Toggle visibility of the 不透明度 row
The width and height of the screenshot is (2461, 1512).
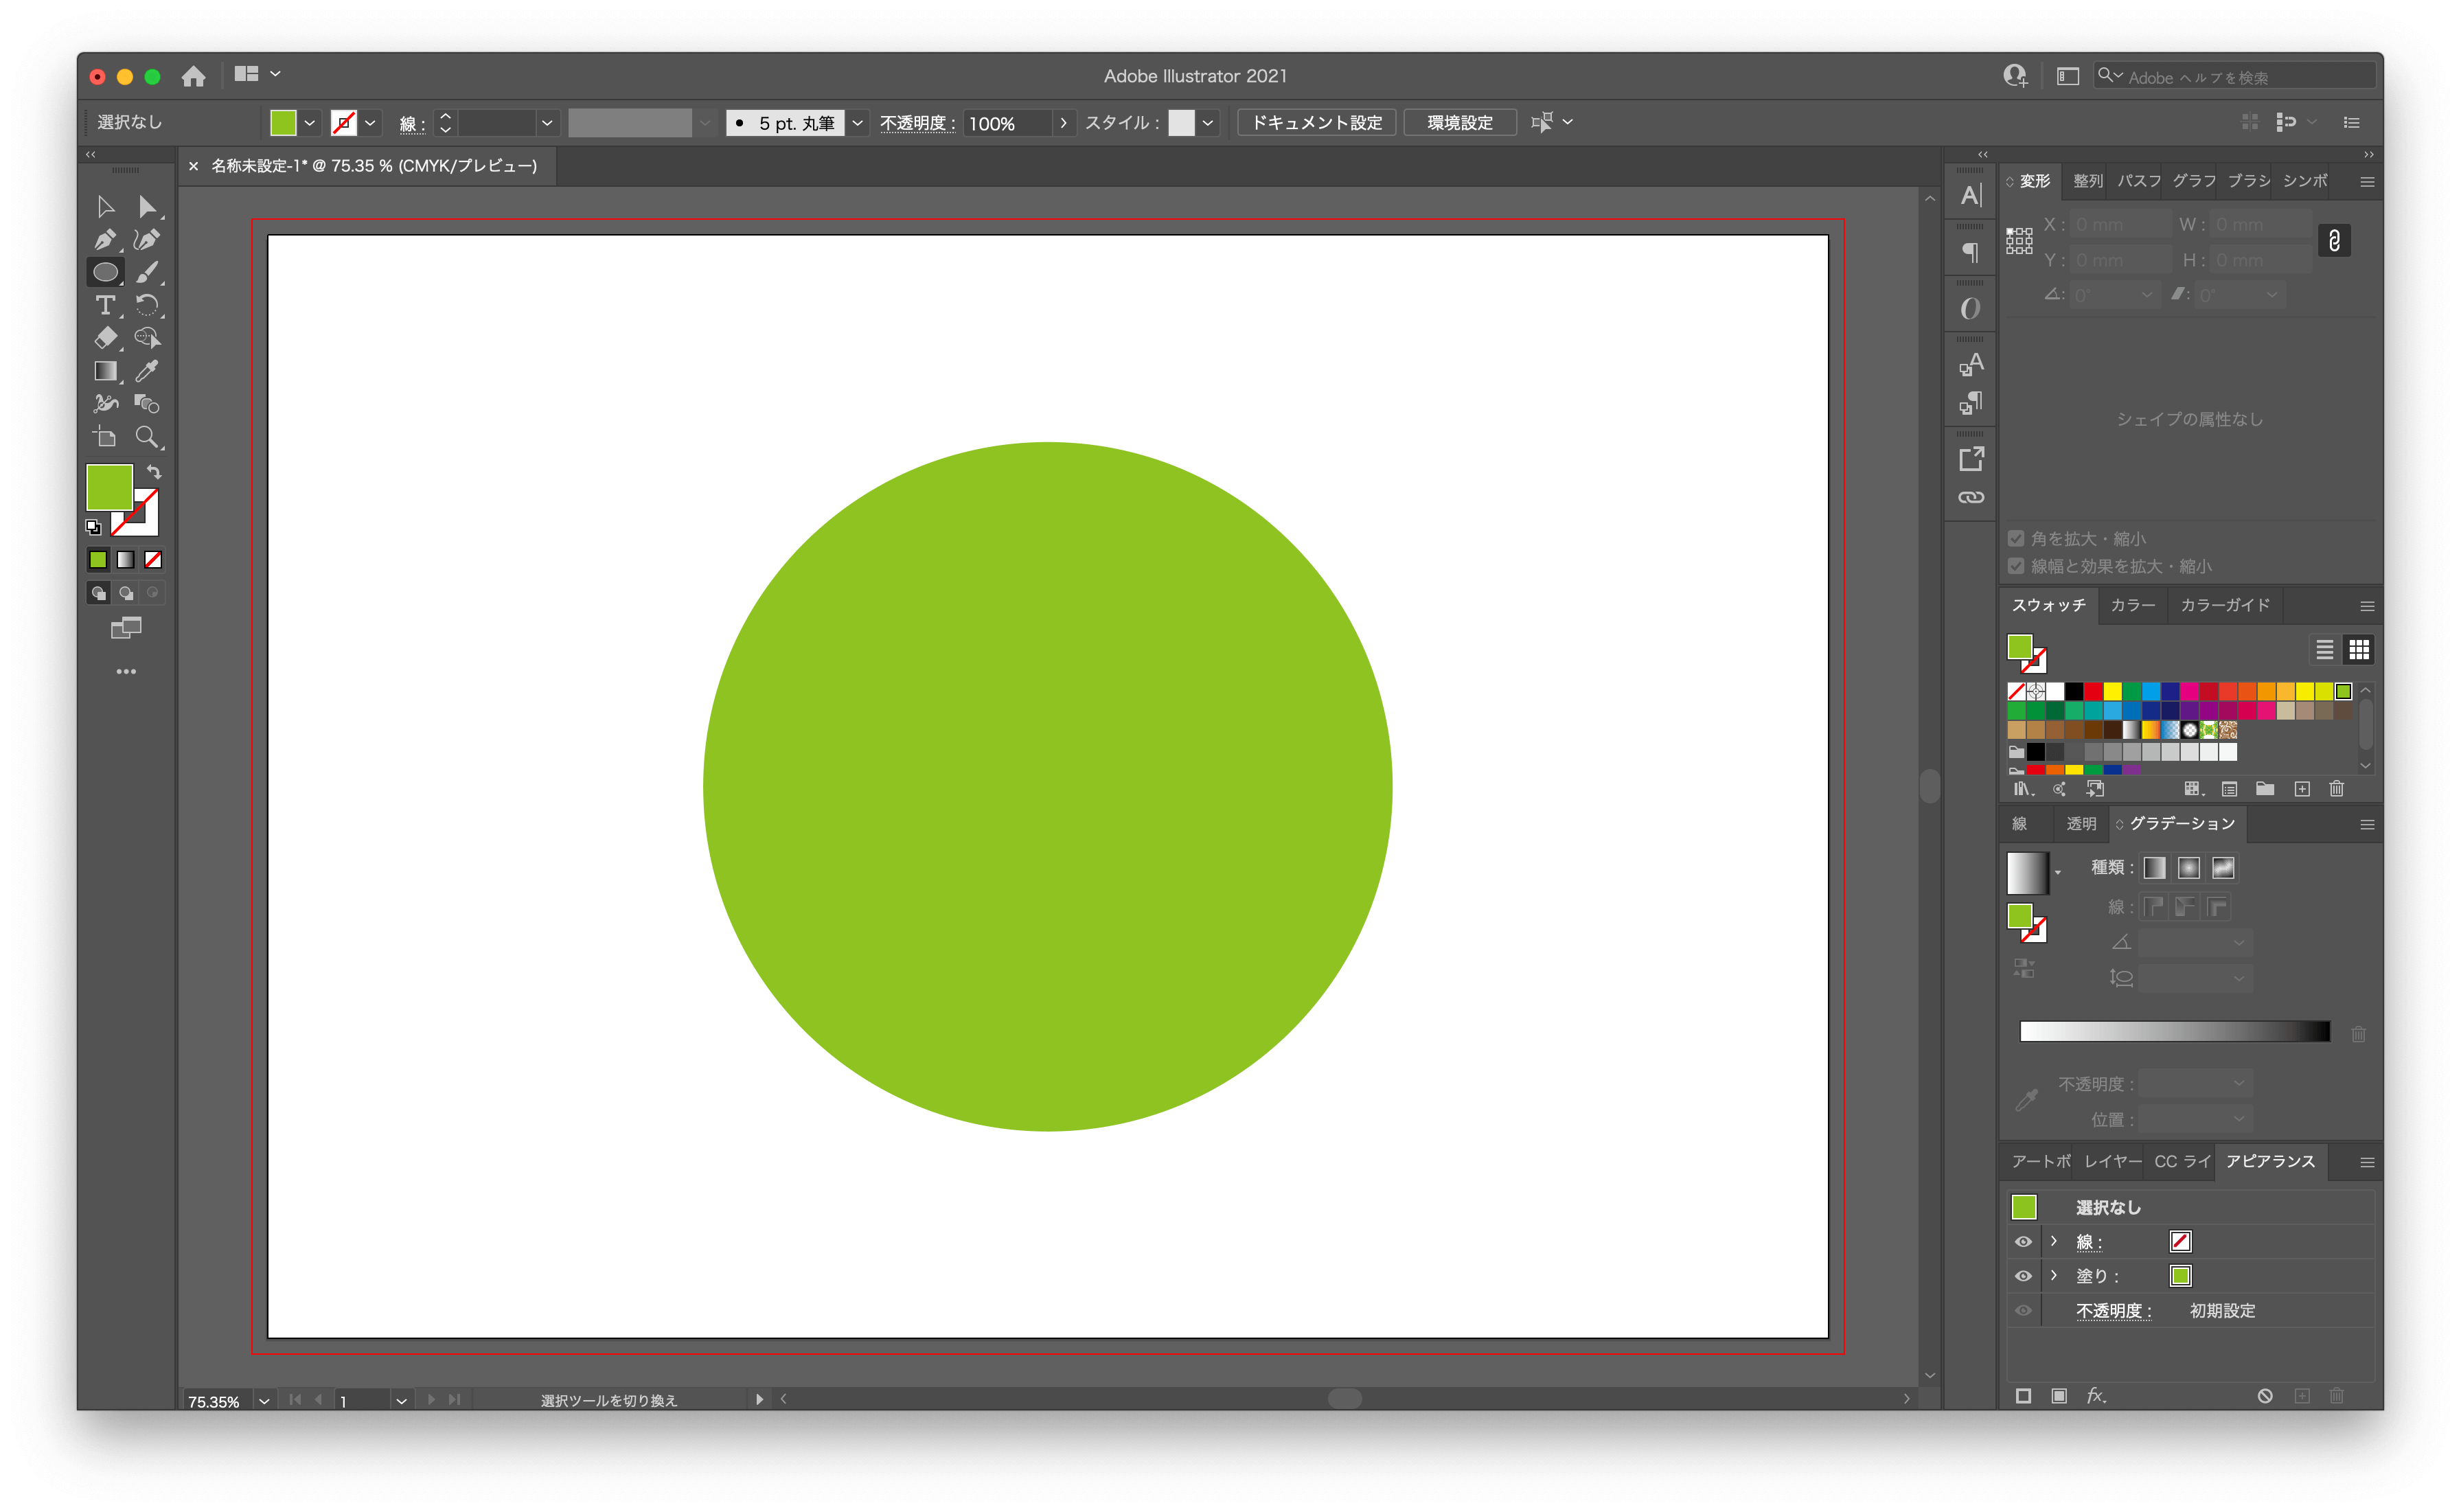point(2022,1310)
